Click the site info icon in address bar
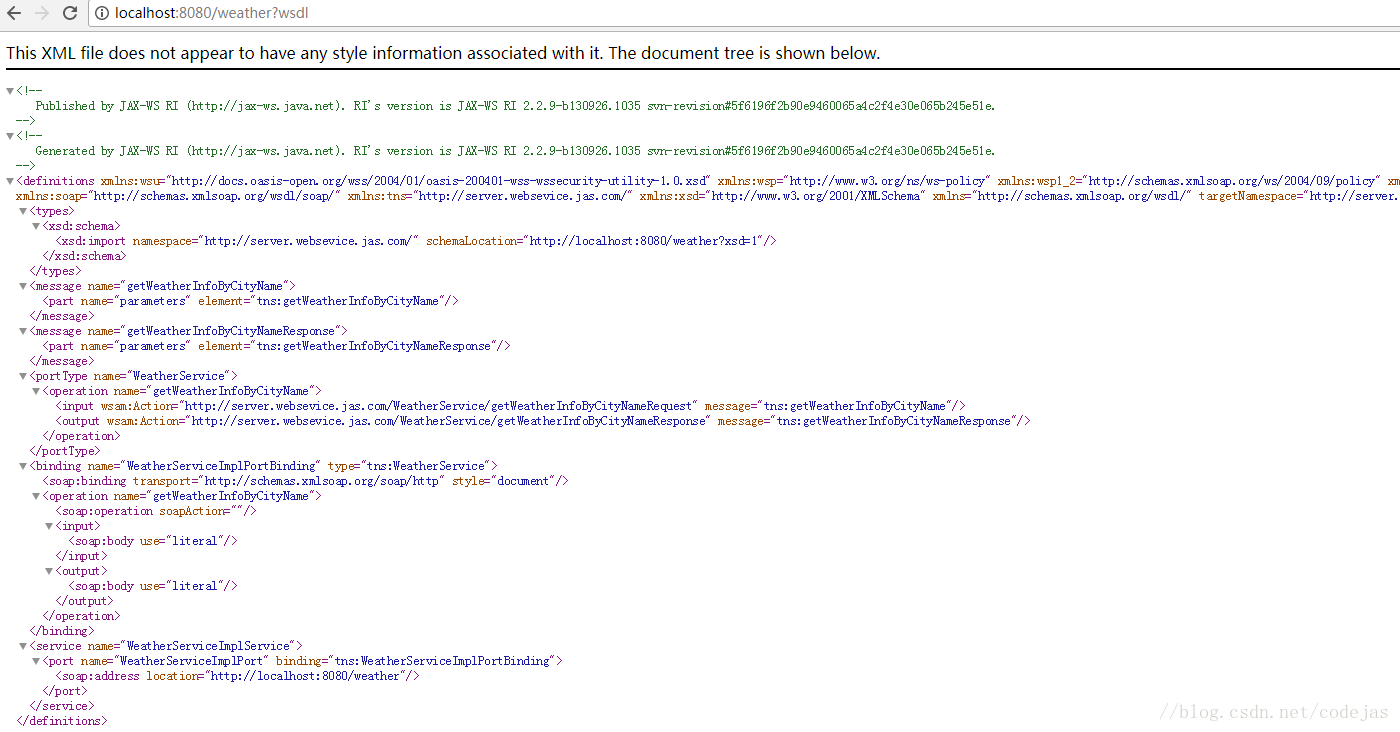Image resolution: width=1400 pixels, height=732 pixels. click(103, 13)
